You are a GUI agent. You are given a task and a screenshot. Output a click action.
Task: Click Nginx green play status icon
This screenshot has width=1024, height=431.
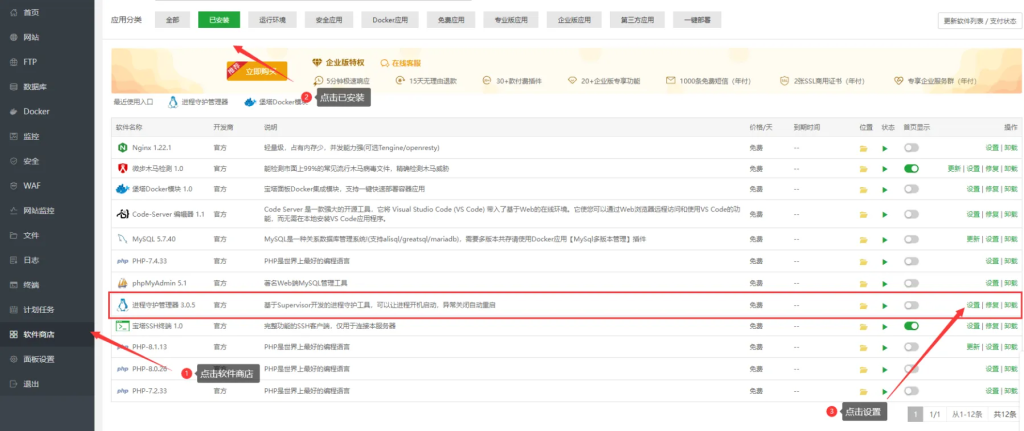click(885, 148)
